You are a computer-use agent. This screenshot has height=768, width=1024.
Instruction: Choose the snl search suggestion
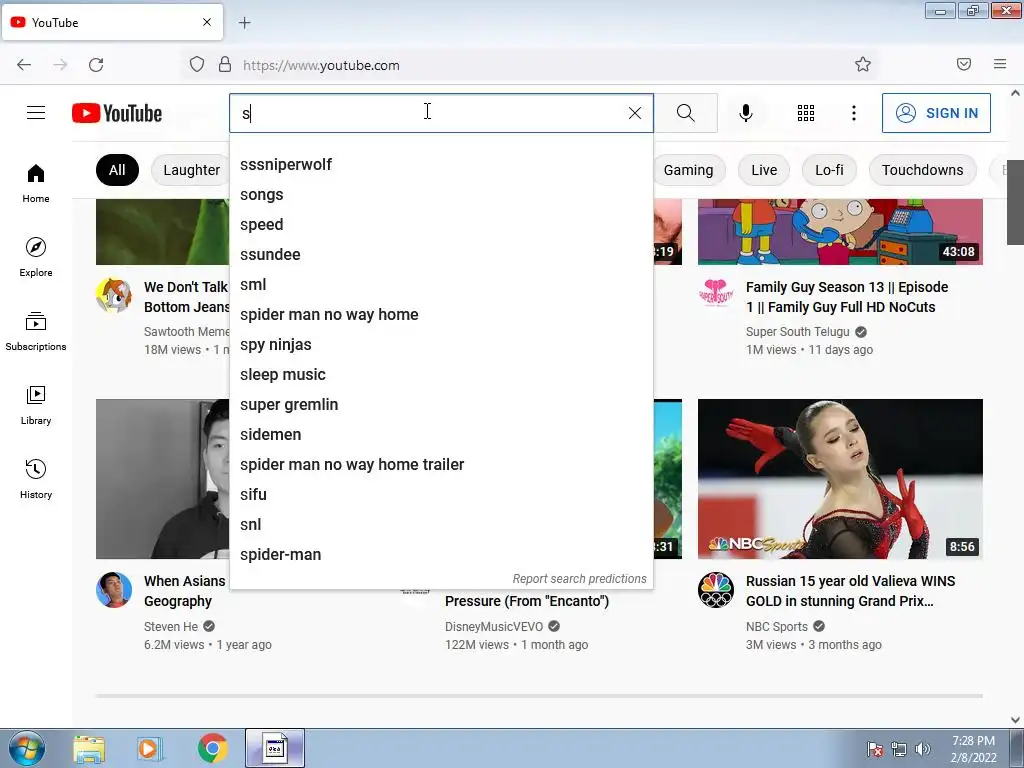[441, 525]
